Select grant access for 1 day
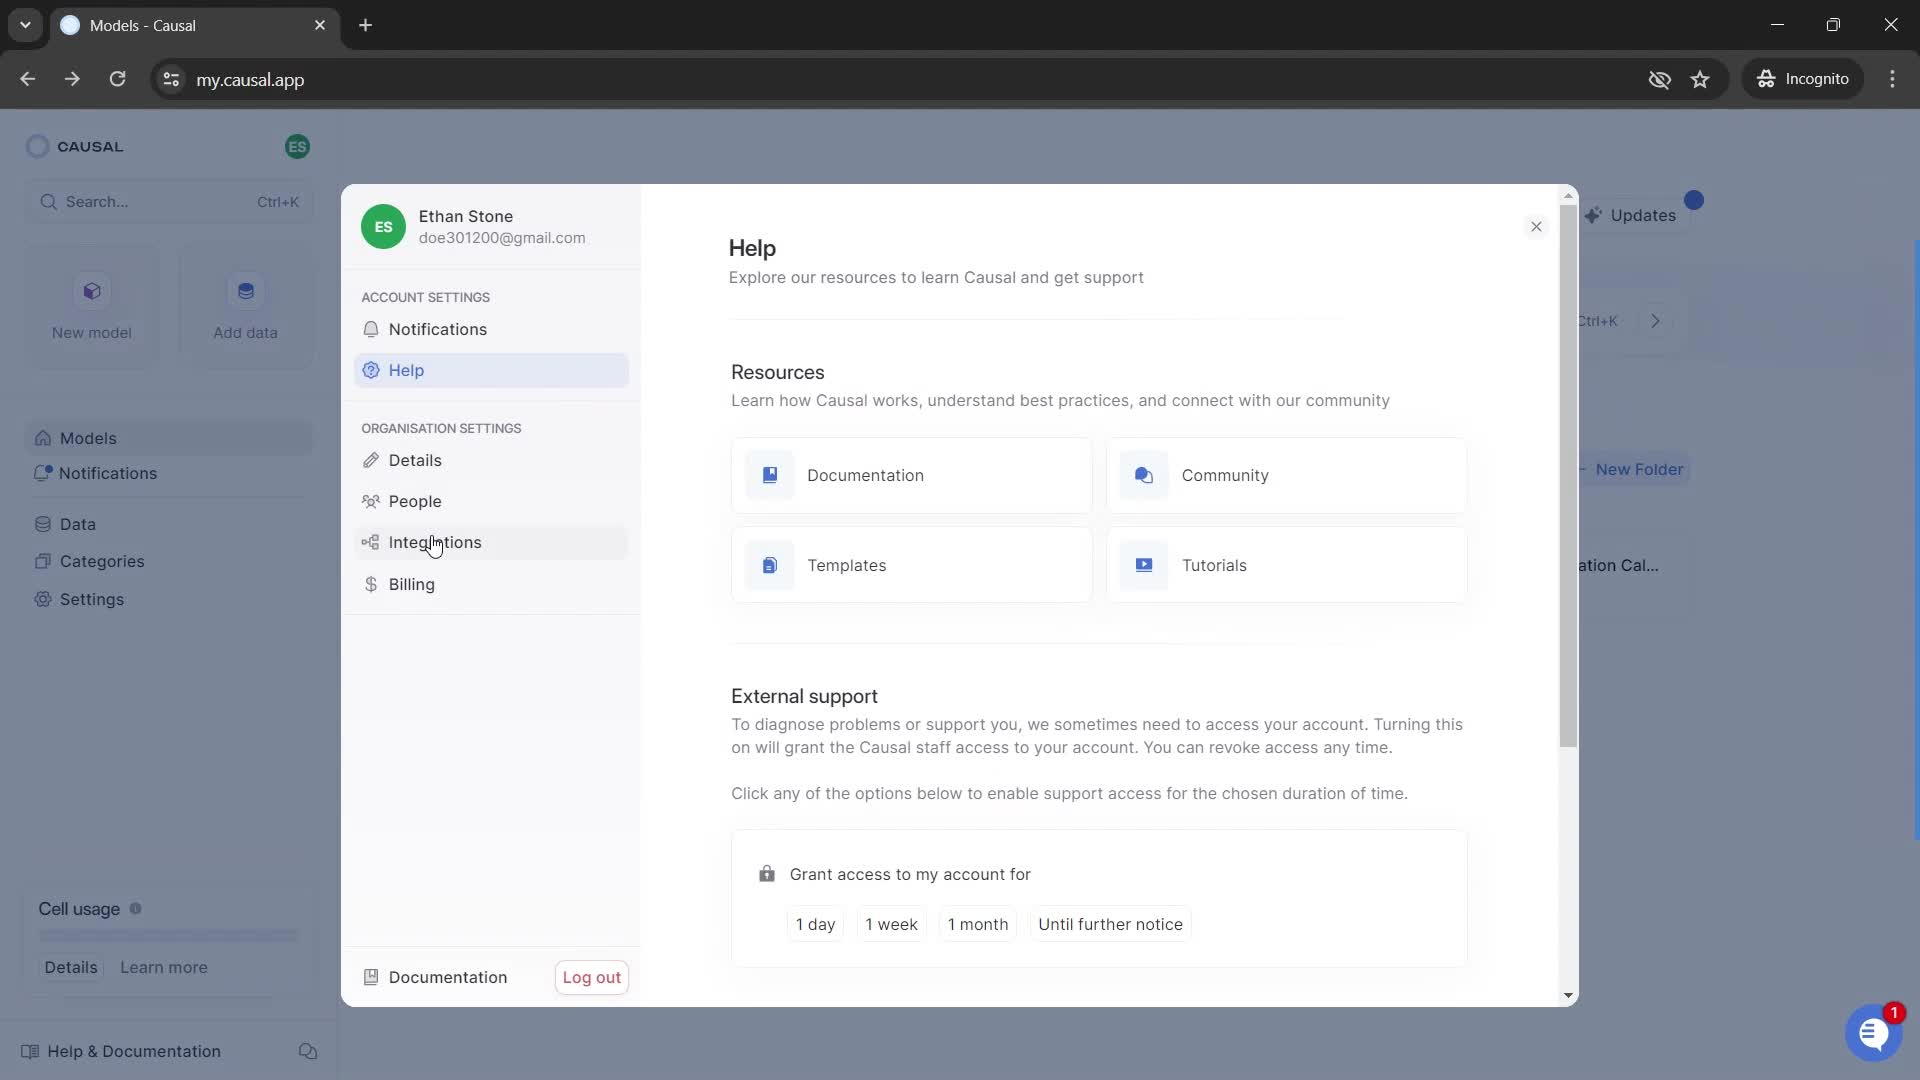Screen dimensions: 1920x1080 [815, 923]
